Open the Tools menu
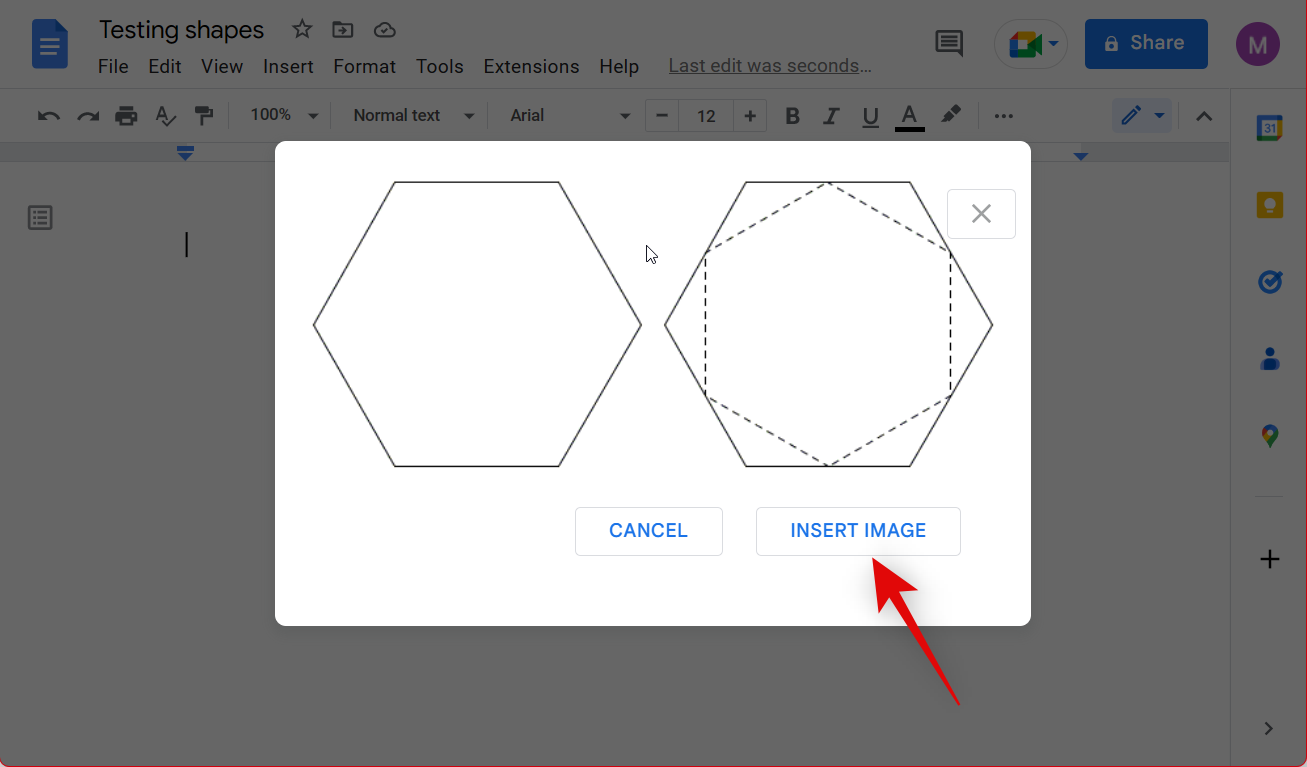 [440, 67]
